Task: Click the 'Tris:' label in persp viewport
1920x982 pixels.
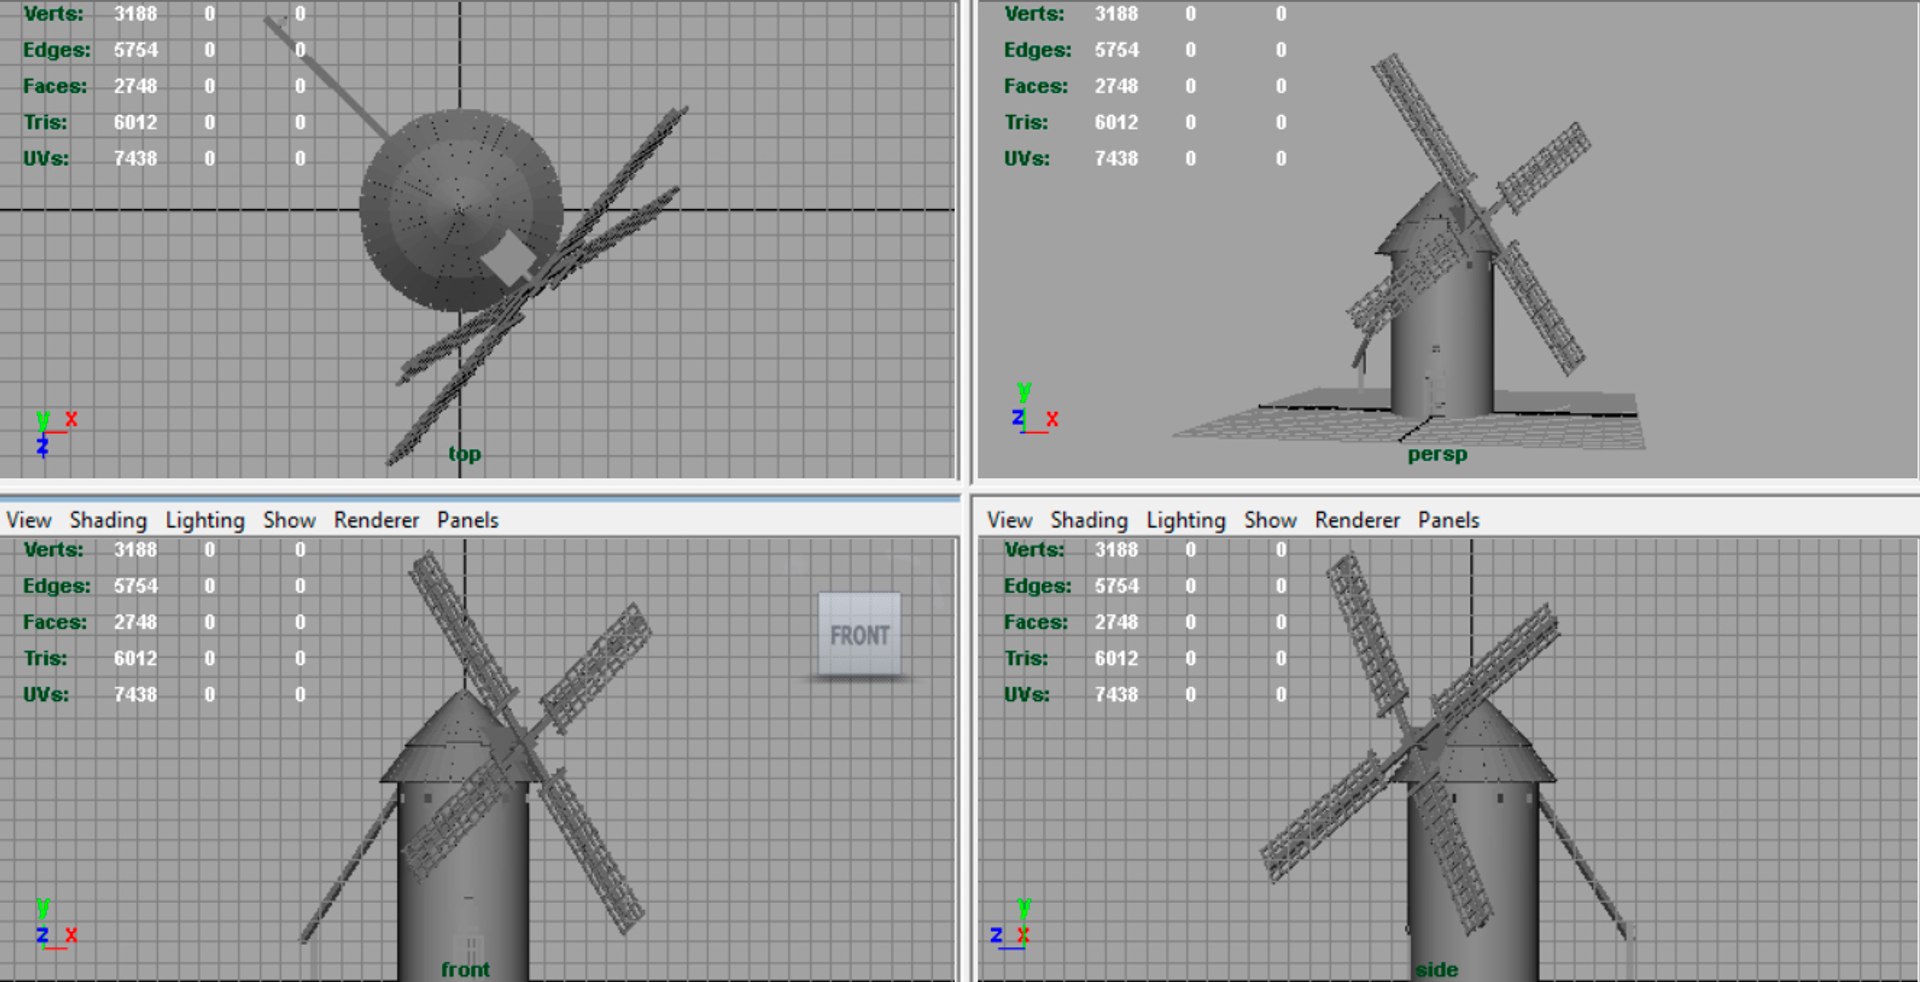Action: [x=1026, y=122]
